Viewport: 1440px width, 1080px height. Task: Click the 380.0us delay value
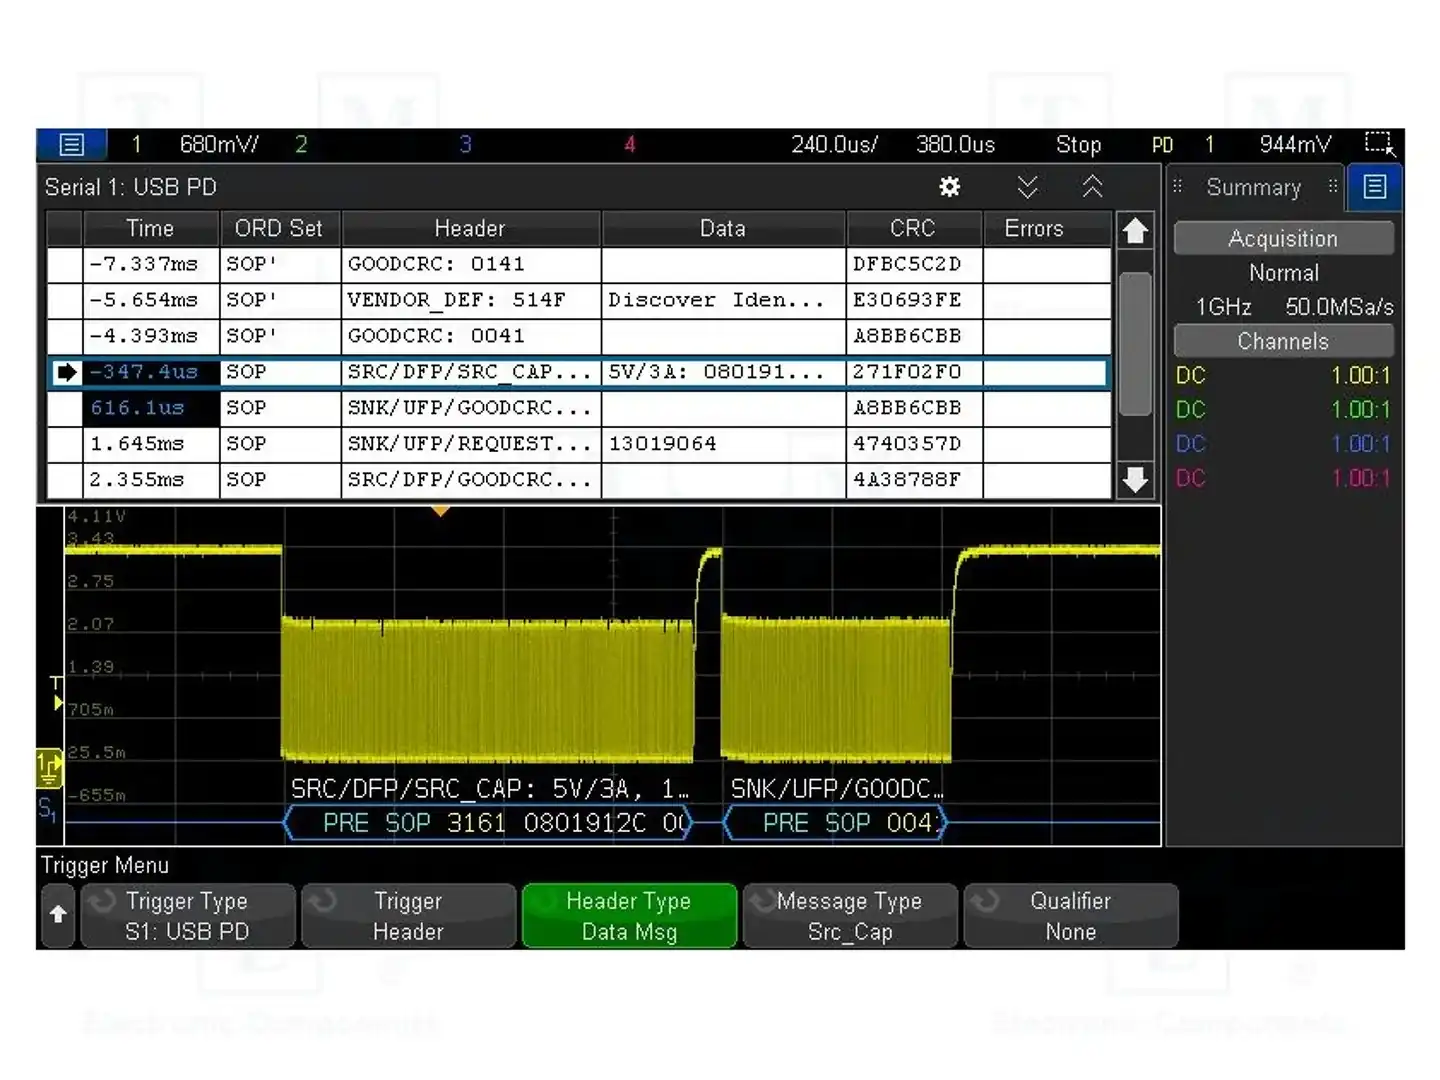pyautogui.click(x=955, y=145)
